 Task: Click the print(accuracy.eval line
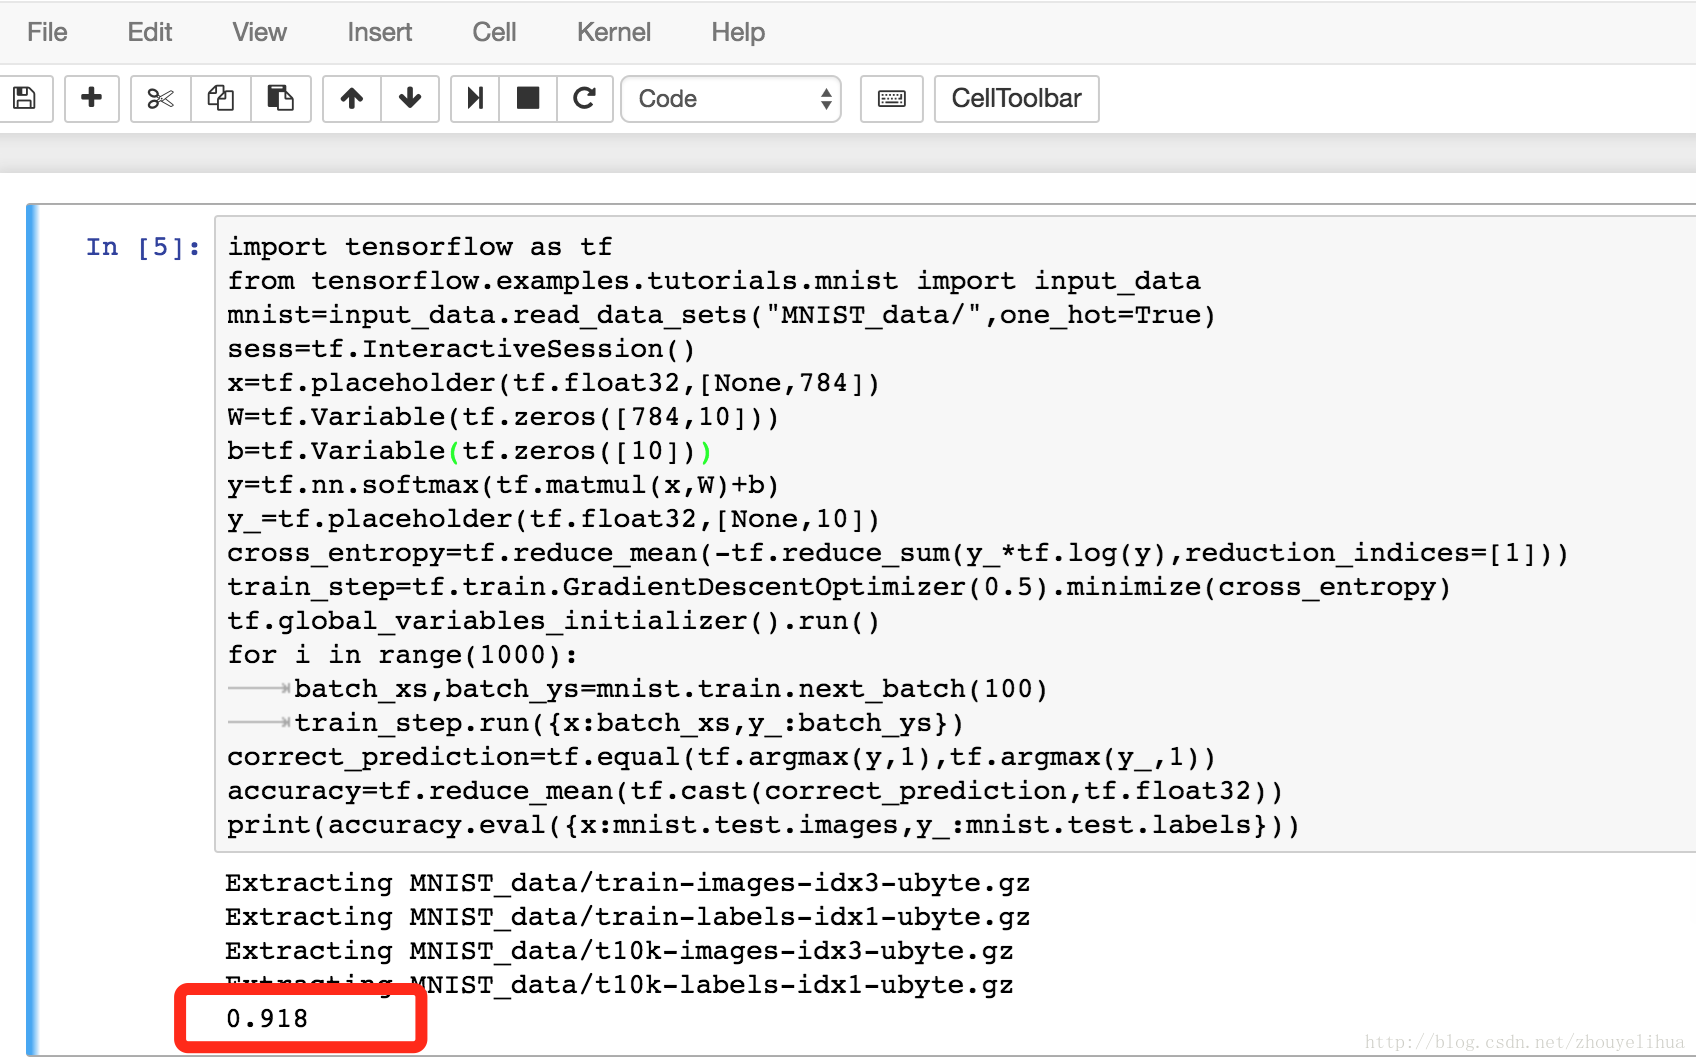click(x=763, y=825)
